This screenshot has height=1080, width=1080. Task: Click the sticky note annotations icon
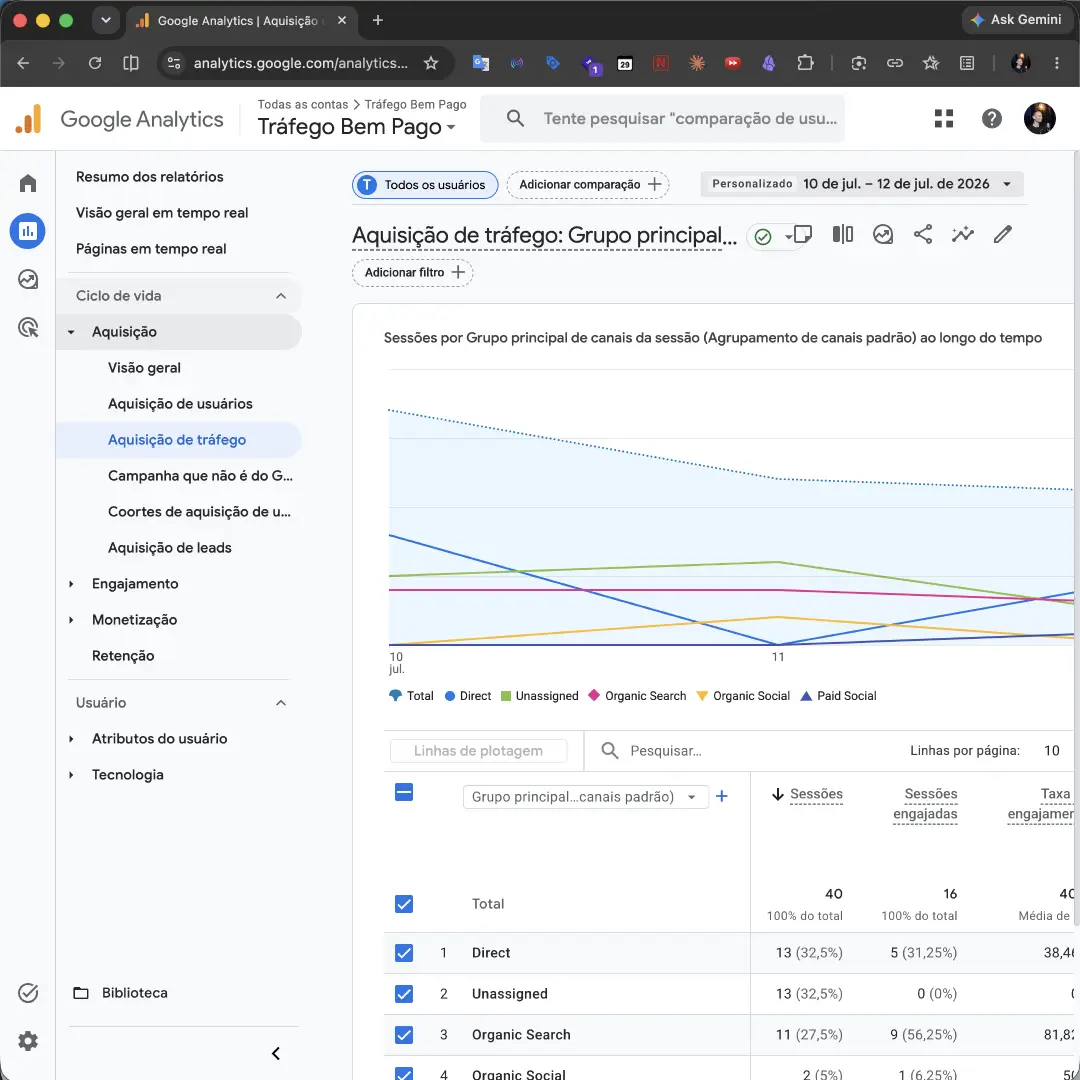(x=802, y=234)
